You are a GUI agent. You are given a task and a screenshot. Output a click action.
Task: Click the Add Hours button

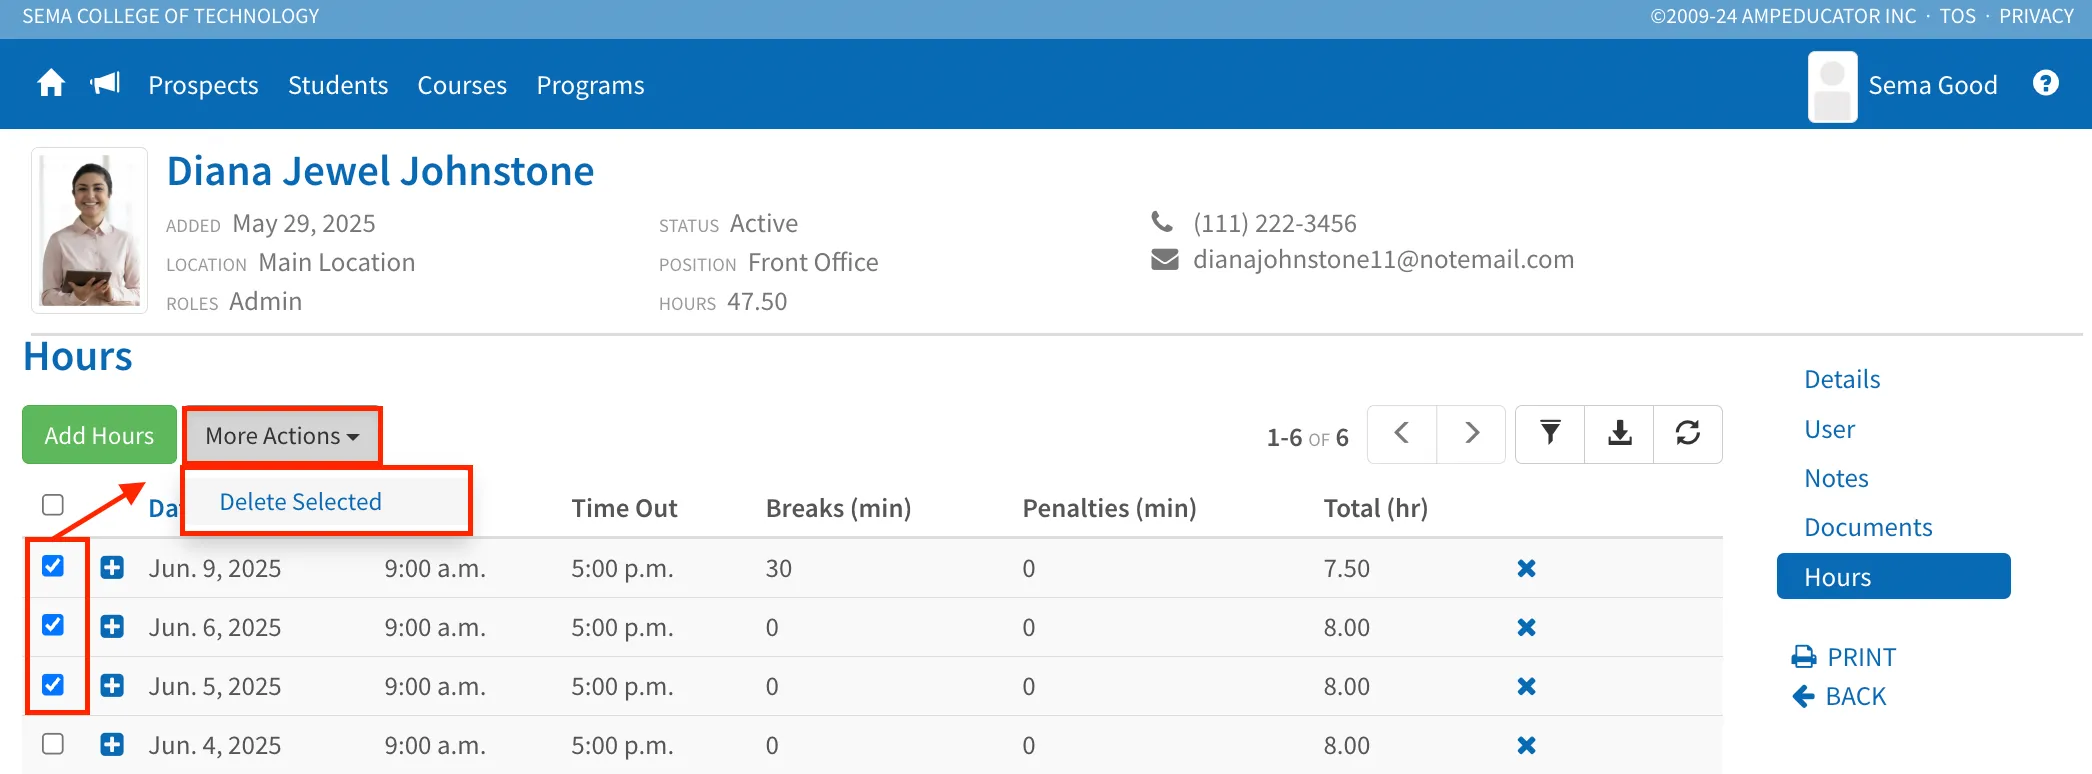99,435
